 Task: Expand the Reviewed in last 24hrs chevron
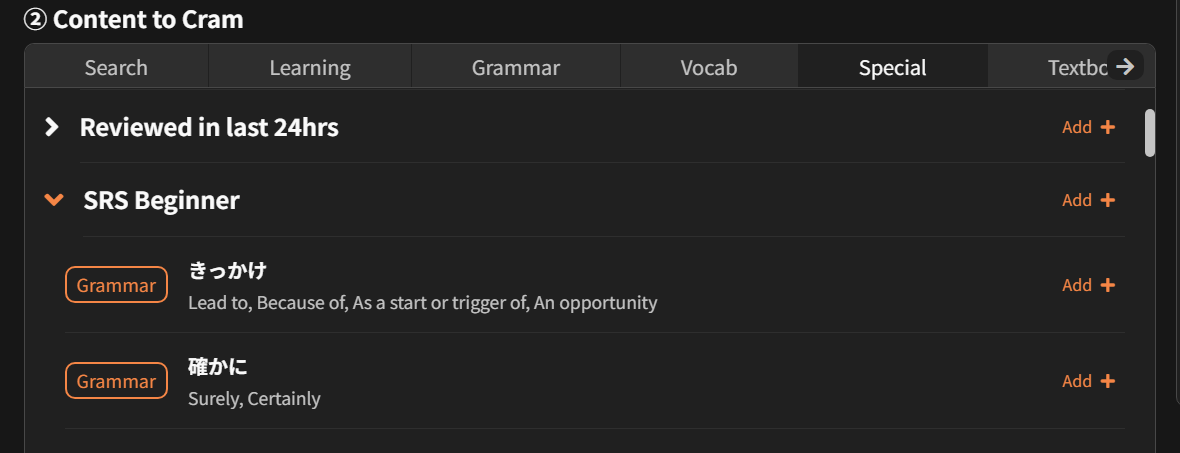tap(53, 127)
